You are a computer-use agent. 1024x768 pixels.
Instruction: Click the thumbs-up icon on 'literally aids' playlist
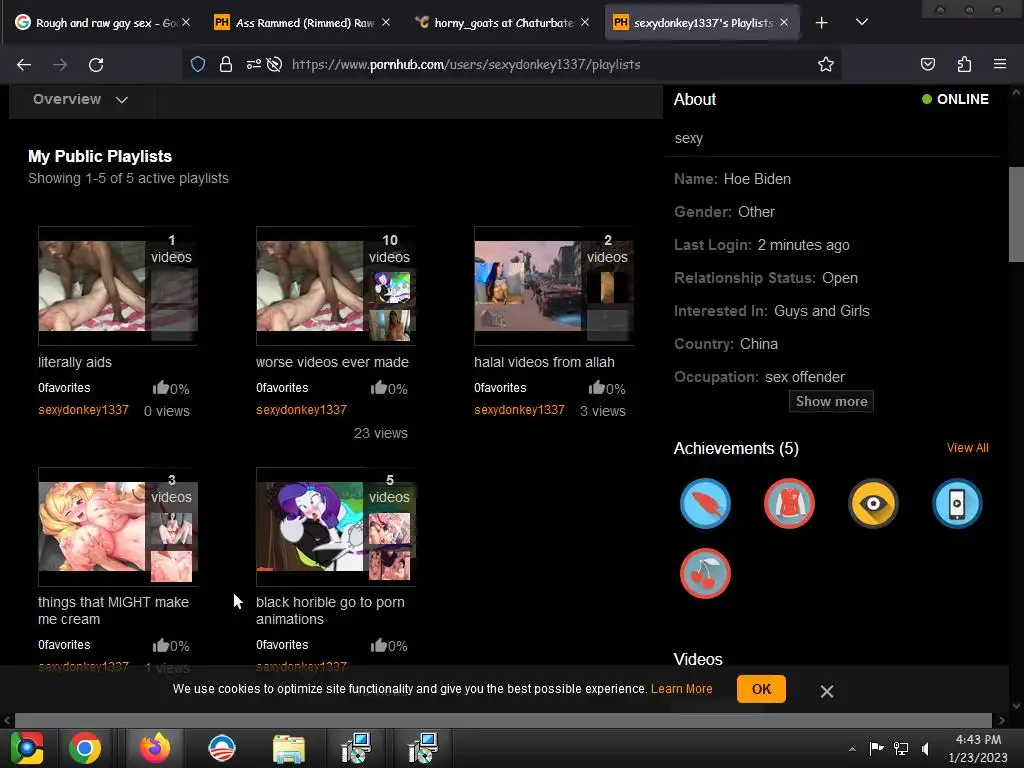point(160,388)
